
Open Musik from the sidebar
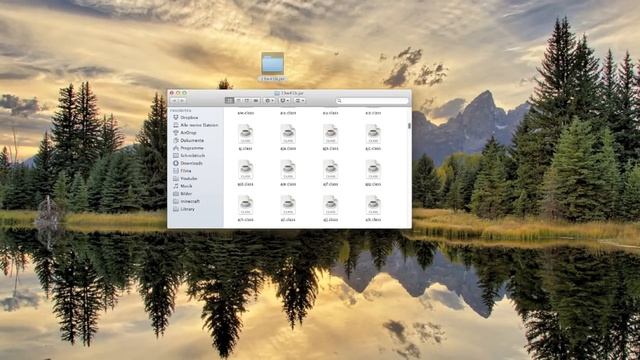(x=182, y=186)
